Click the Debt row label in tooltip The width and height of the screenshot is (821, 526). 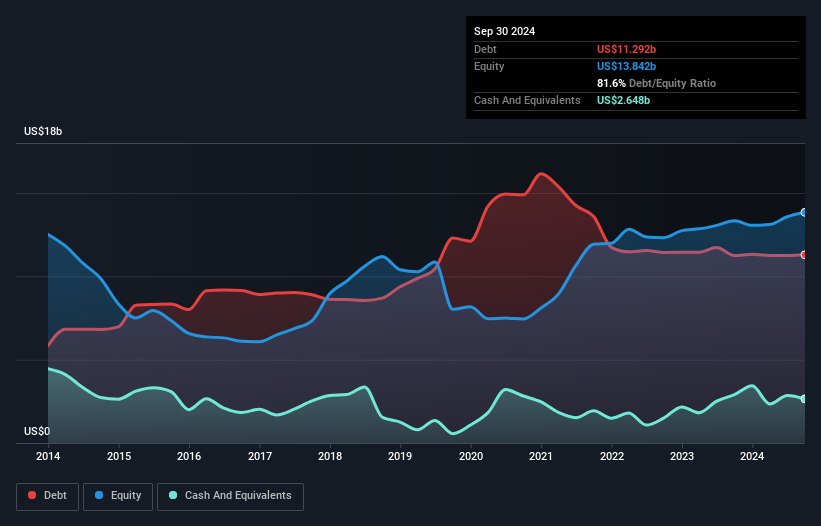(x=485, y=49)
